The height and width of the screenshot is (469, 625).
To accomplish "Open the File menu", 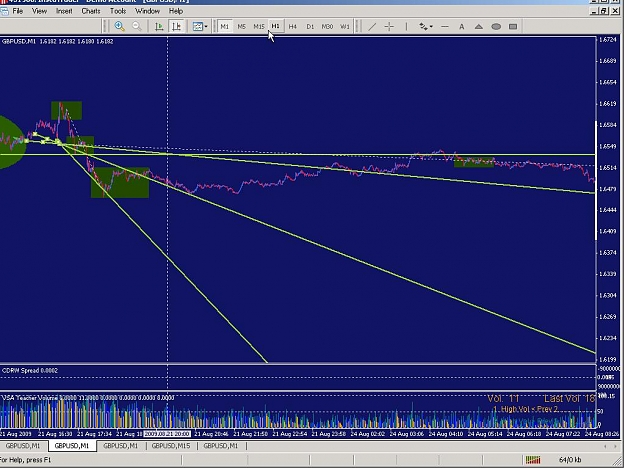I will 18,11.
